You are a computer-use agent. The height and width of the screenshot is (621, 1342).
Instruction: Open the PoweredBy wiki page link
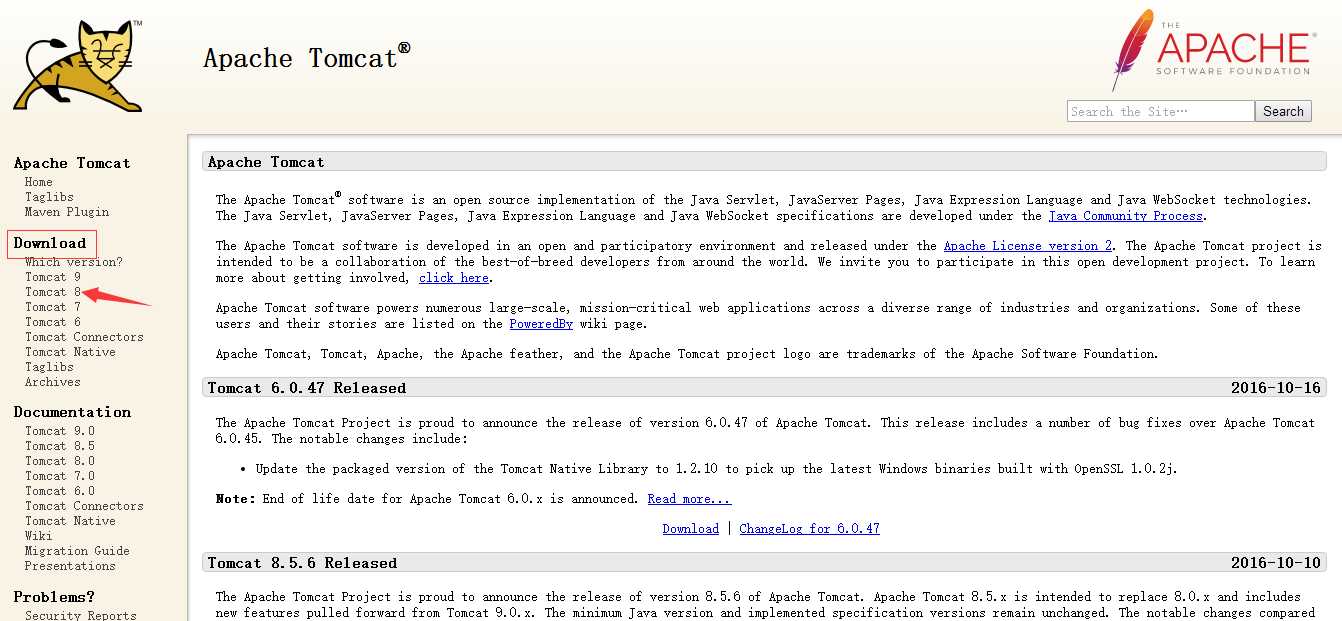tap(541, 324)
